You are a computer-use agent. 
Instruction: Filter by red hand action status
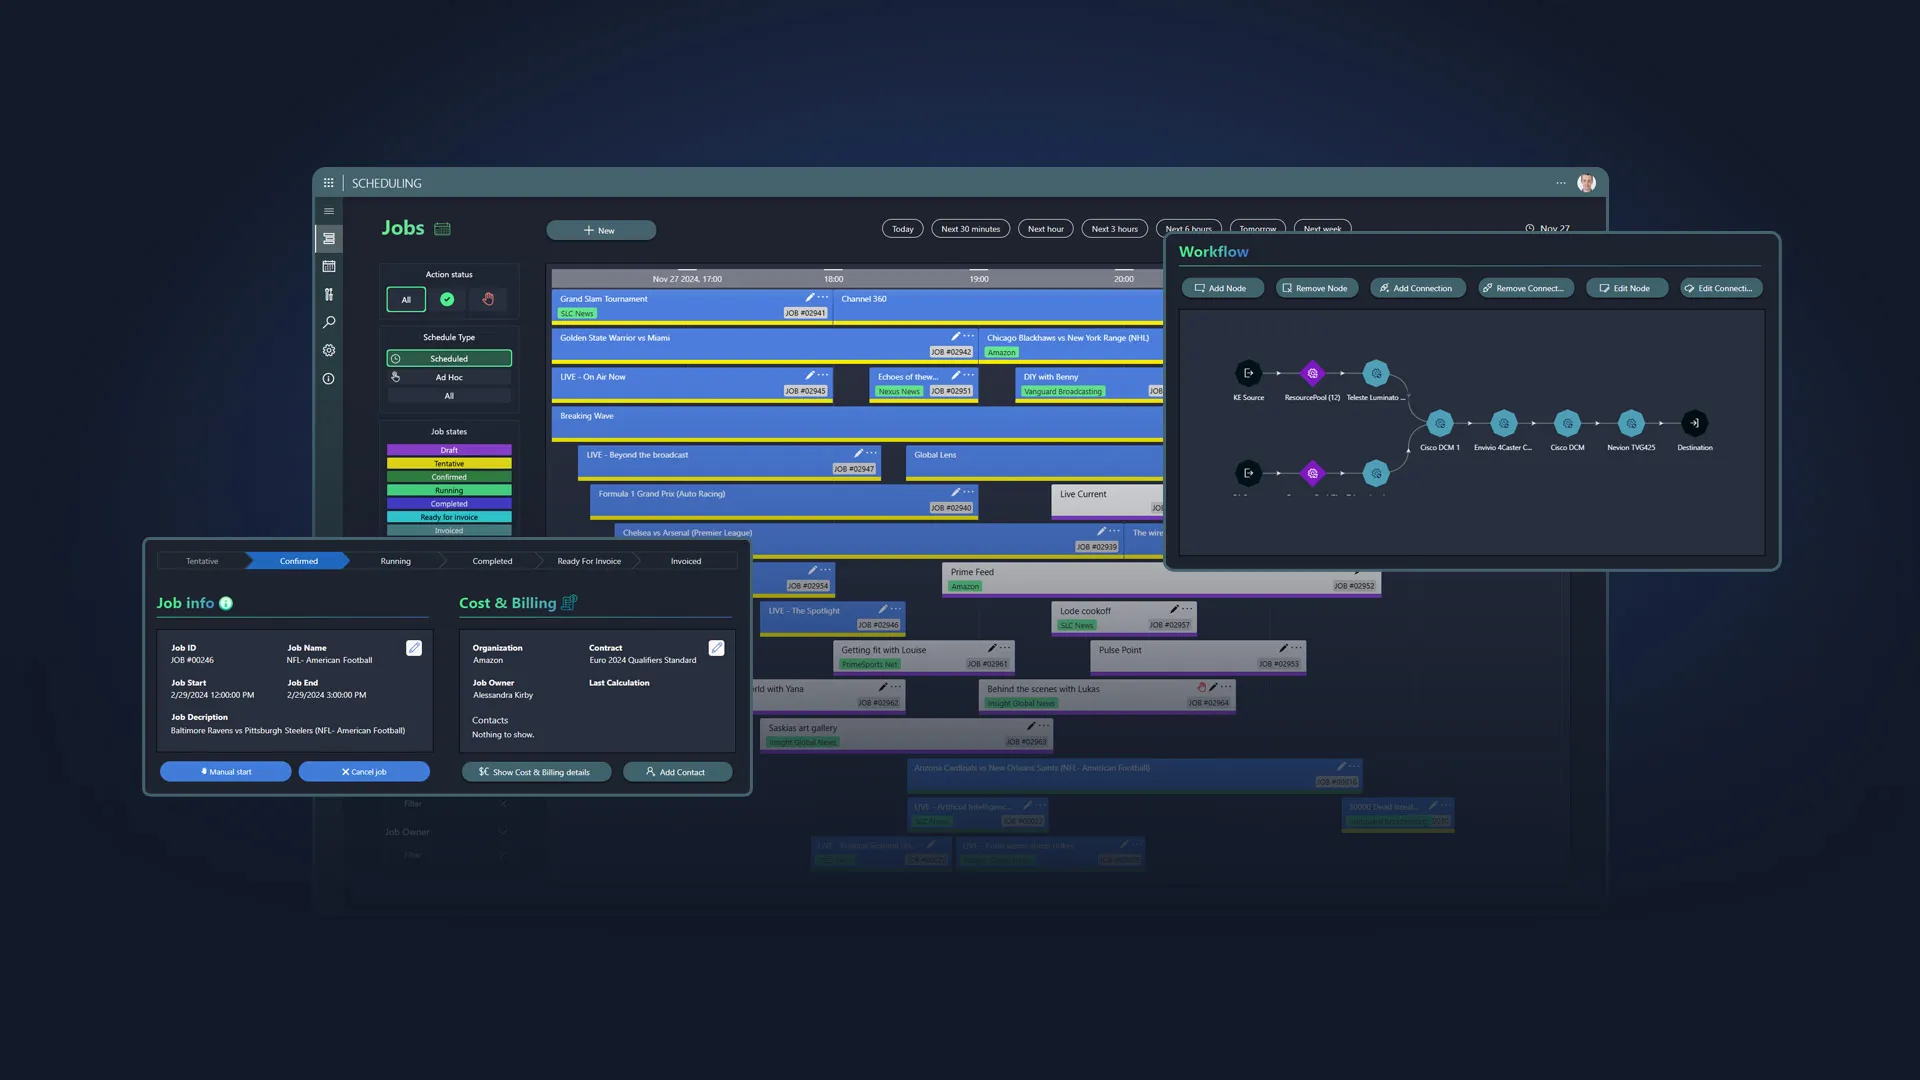coord(488,299)
